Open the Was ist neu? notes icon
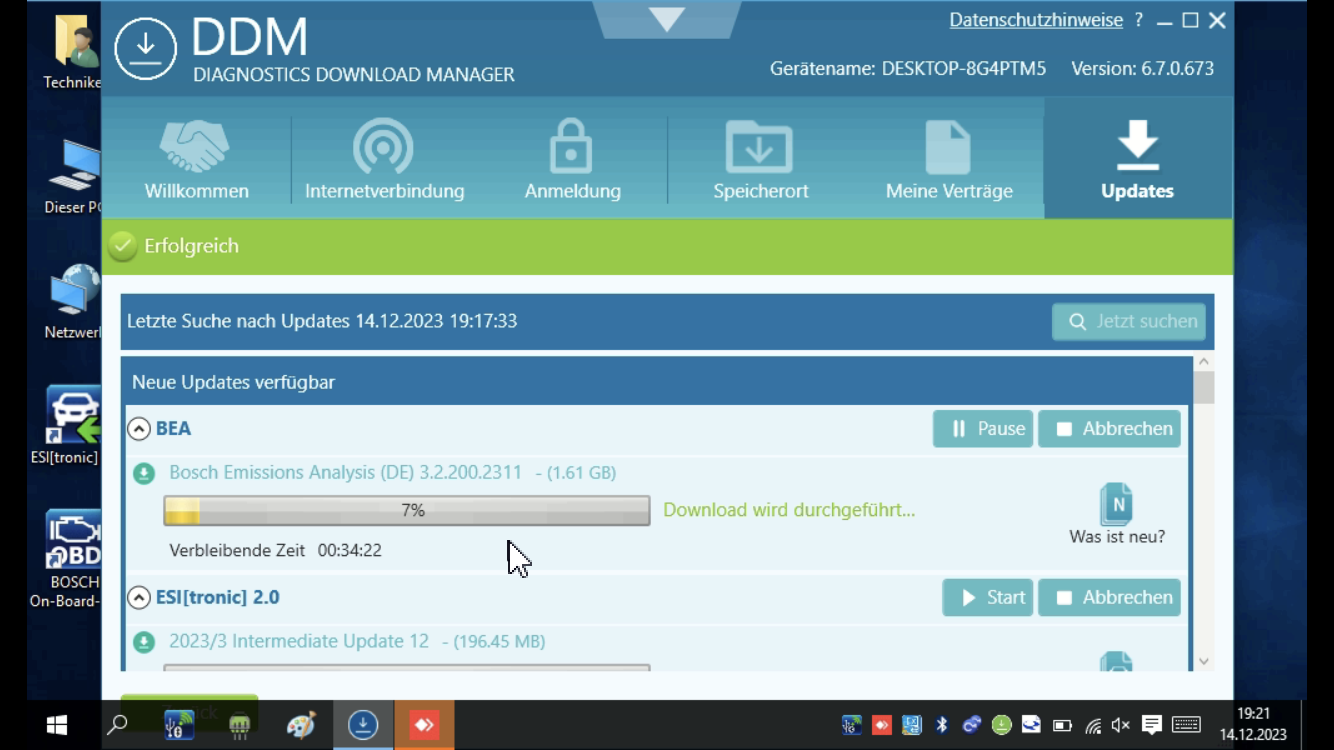The image size is (1334, 750). coord(1116,504)
